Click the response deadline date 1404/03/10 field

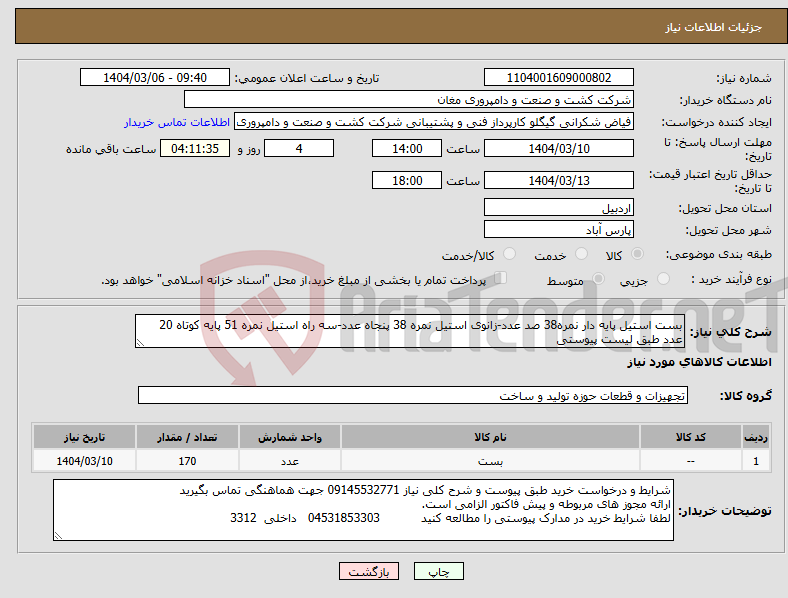coord(558,148)
